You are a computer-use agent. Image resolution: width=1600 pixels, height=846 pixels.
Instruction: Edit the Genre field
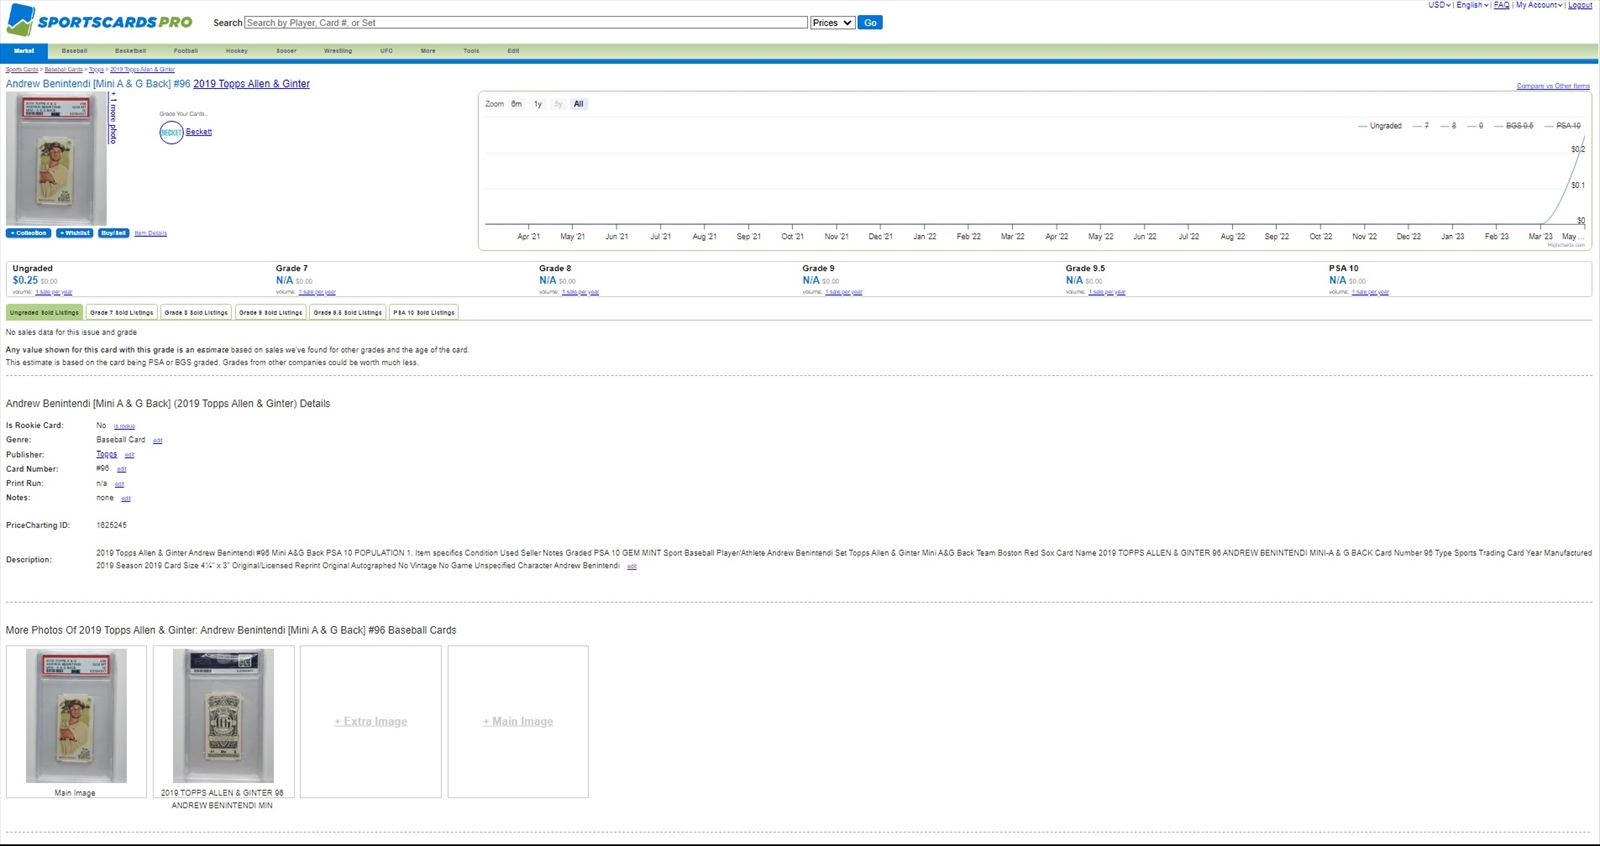pyautogui.click(x=157, y=441)
